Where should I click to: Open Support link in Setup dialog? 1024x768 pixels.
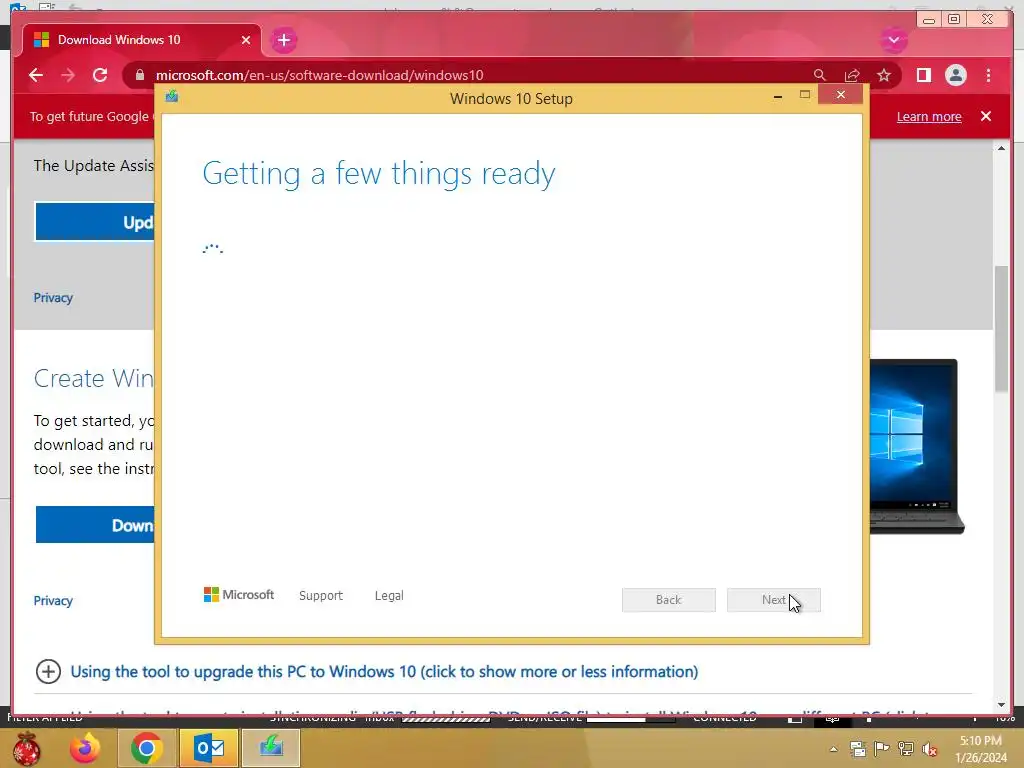321,596
